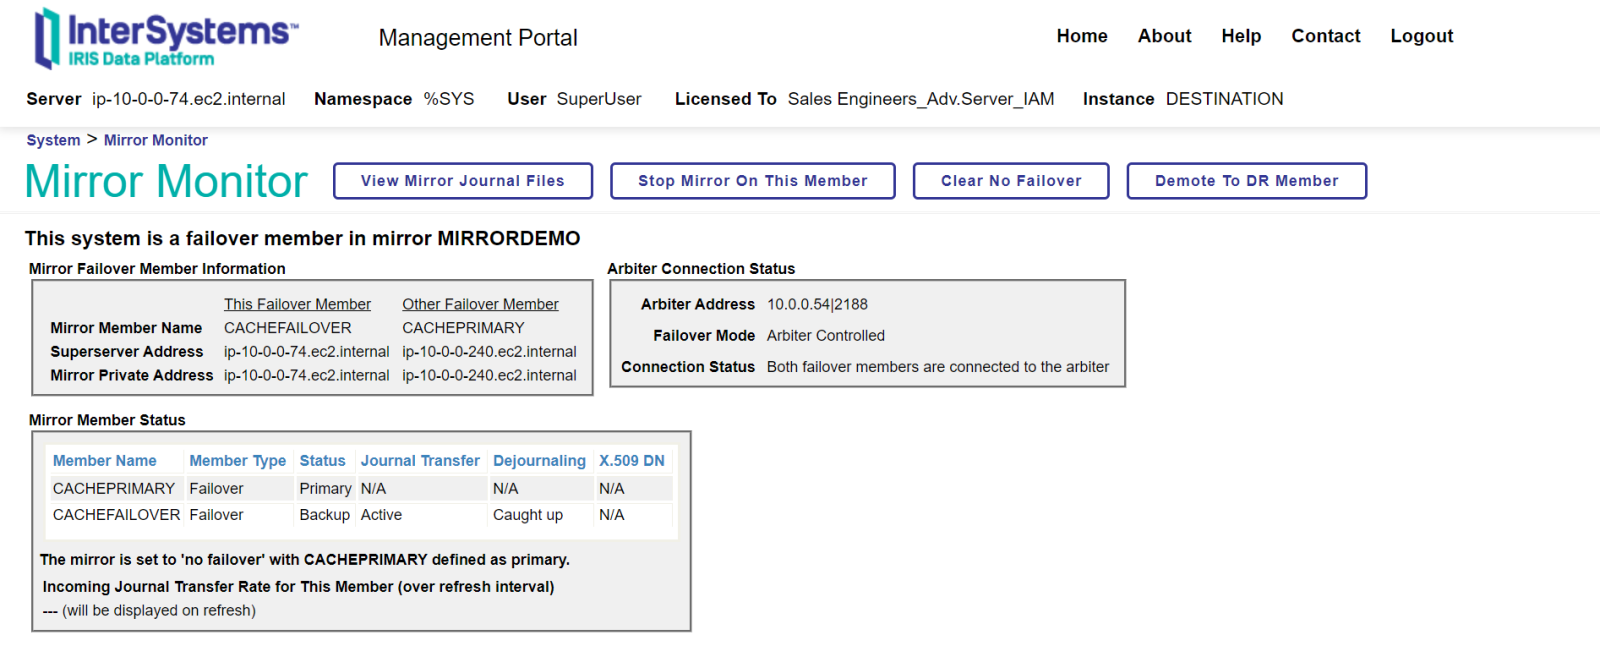Click the X.509 DN column header
1600x646 pixels.
631,461
